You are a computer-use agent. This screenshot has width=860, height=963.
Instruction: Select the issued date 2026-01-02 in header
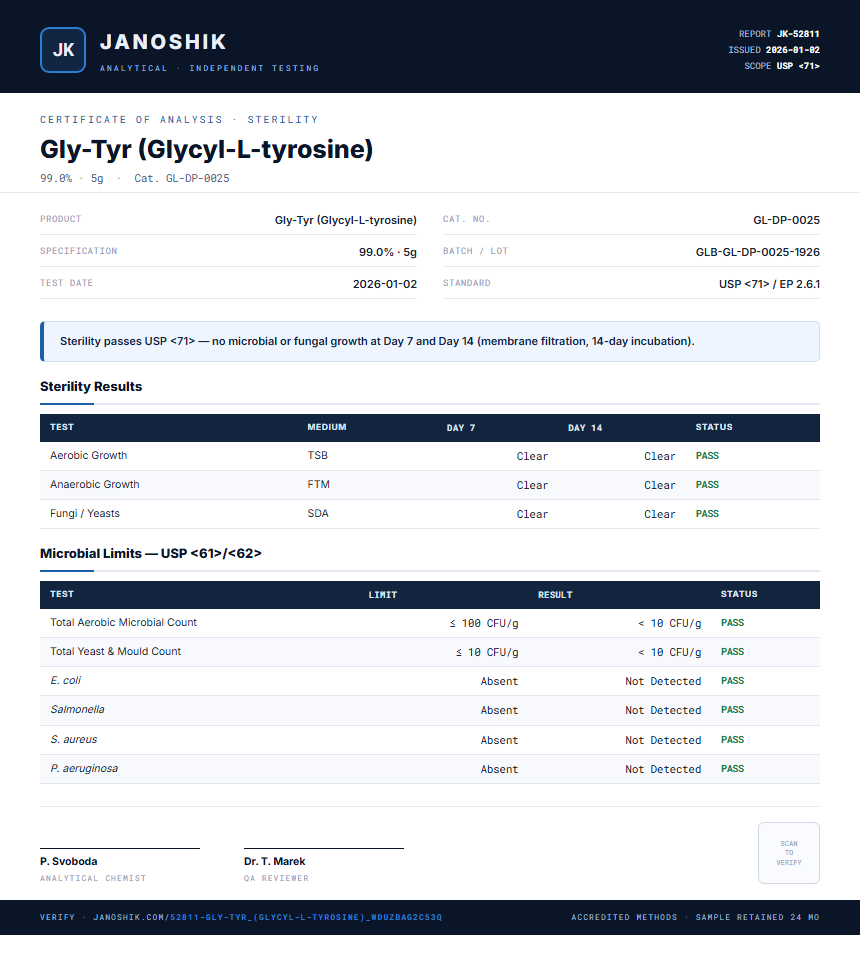point(792,50)
